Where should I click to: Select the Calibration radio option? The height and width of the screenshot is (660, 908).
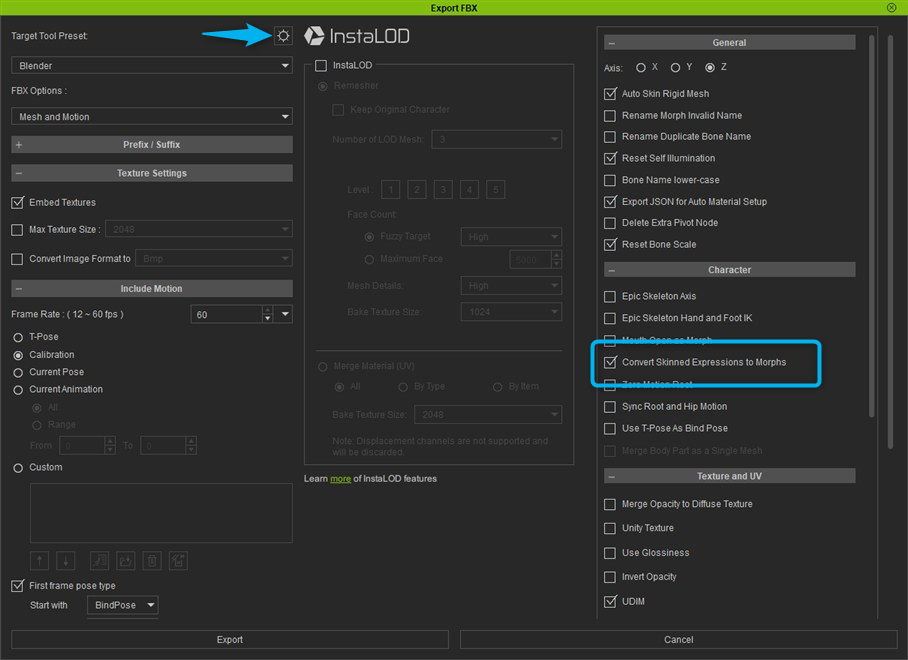coord(18,355)
